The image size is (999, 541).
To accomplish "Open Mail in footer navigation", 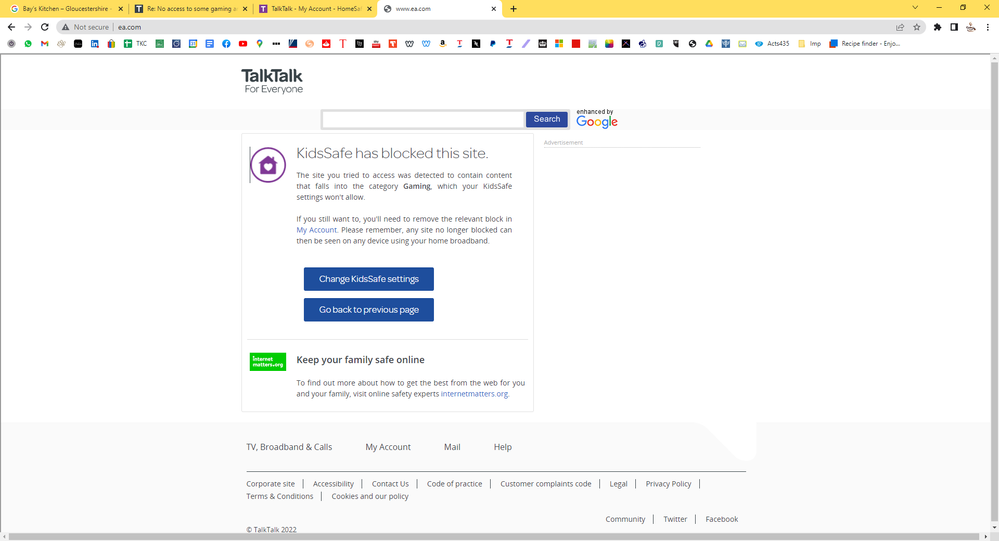I will (x=452, y=447).
